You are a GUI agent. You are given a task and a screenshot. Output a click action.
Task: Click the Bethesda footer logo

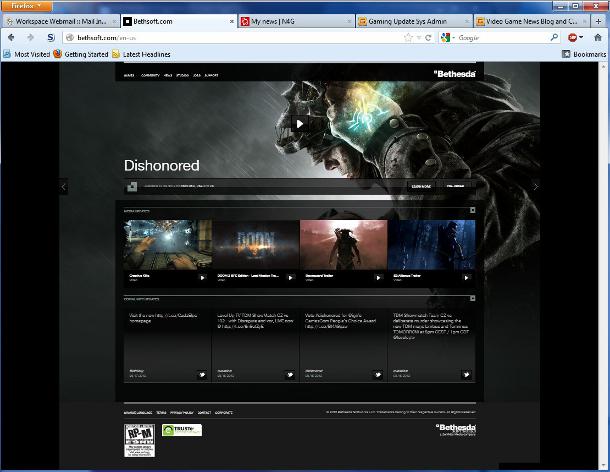(x=456, y=429)
